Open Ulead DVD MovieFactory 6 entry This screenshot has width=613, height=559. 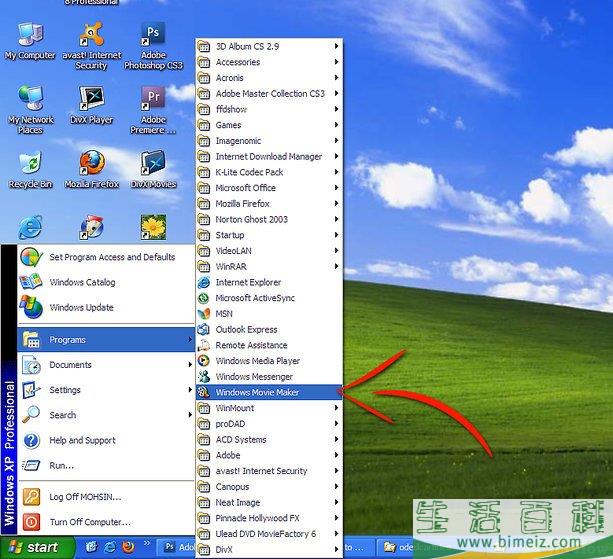pyautogui.click(x=269, y=534)
